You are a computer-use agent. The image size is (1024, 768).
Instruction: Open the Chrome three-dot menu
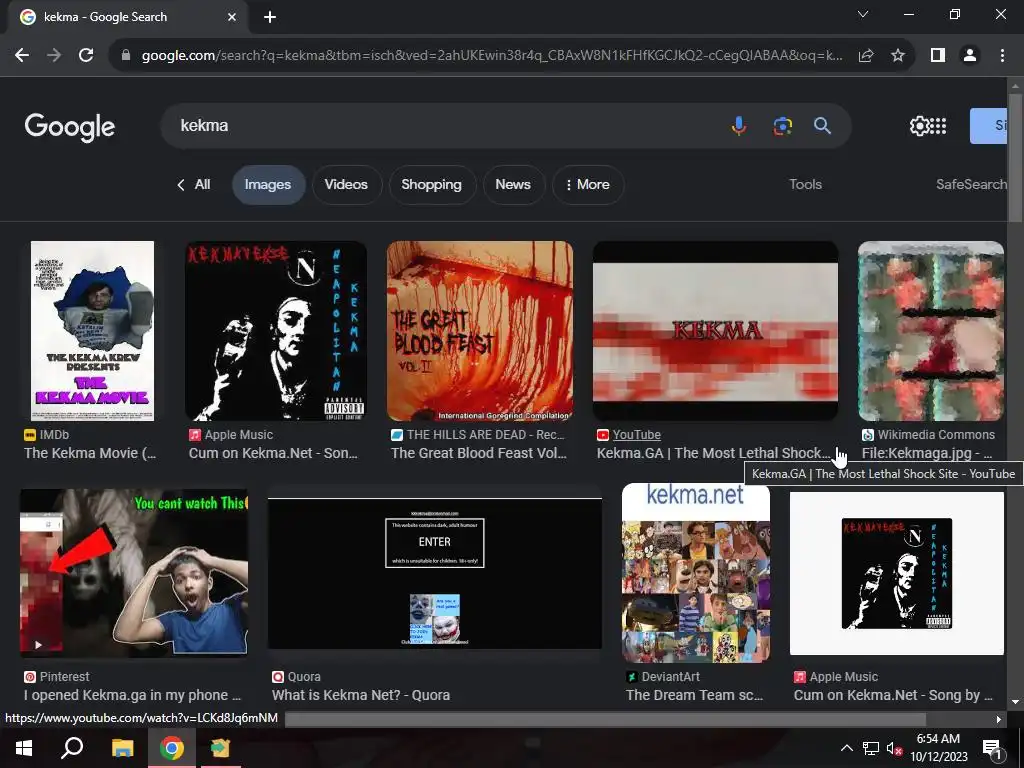coord(1002,56)
